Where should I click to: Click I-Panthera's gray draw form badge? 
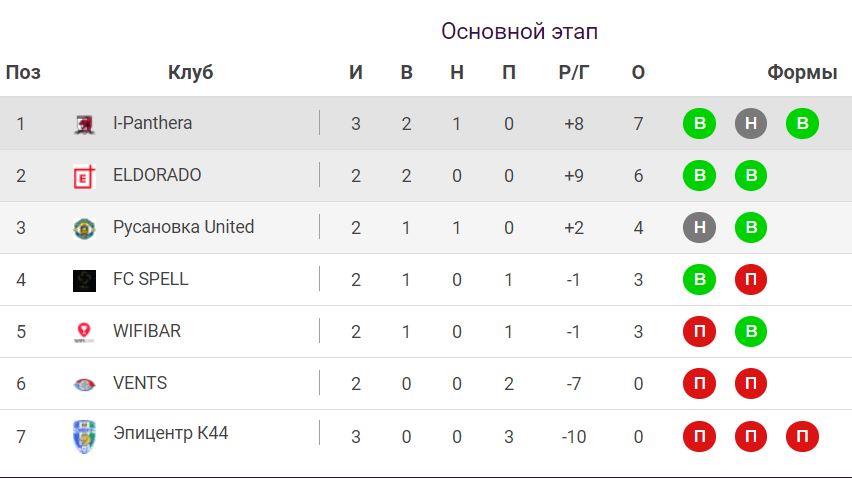coord(750,124)
